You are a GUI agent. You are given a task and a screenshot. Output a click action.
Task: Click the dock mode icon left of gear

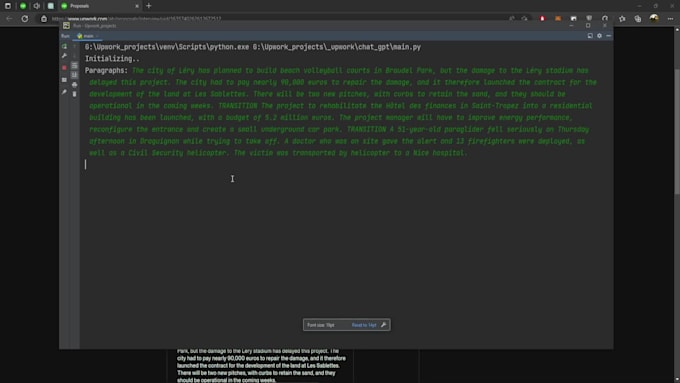point(590,36)
